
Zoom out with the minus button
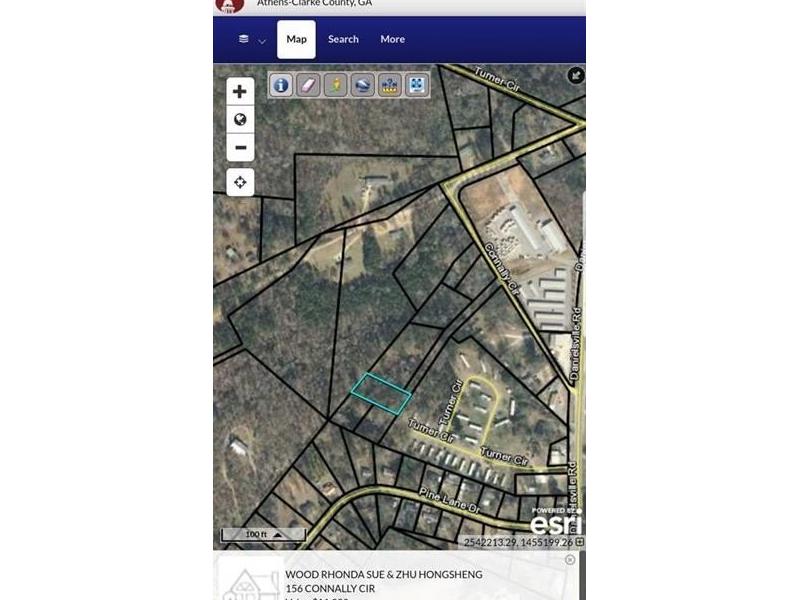click(x=240, y=147)
